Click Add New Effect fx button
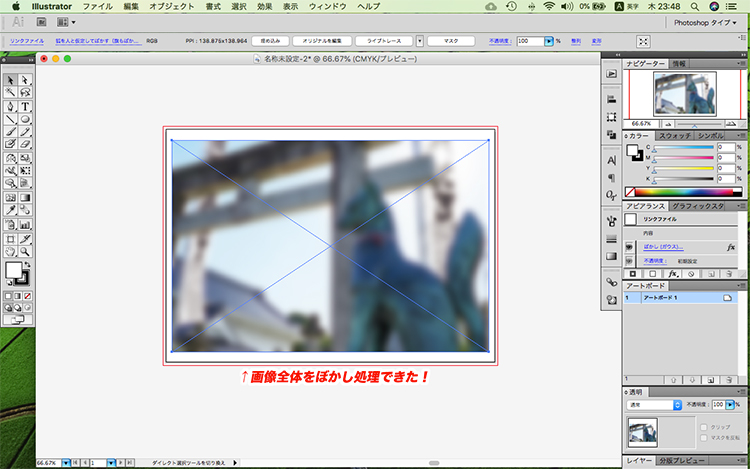 [x=673, y=274]
